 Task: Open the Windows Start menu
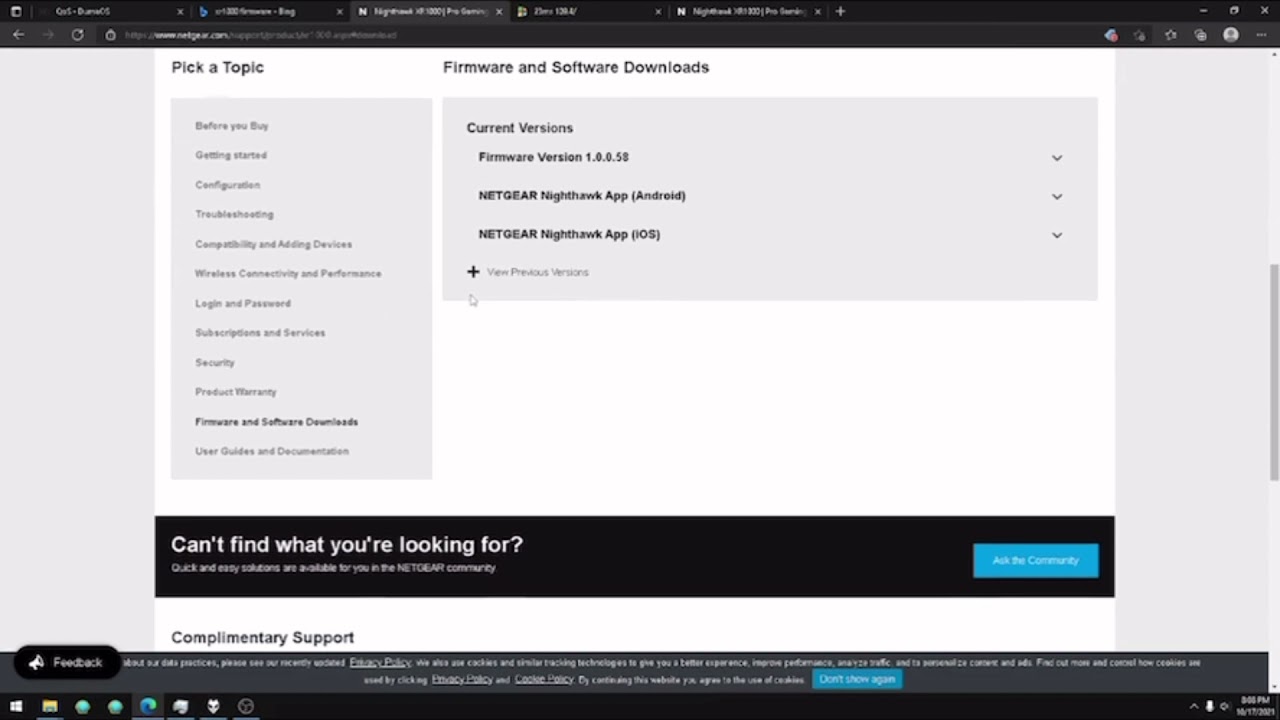tap(16, 706)
